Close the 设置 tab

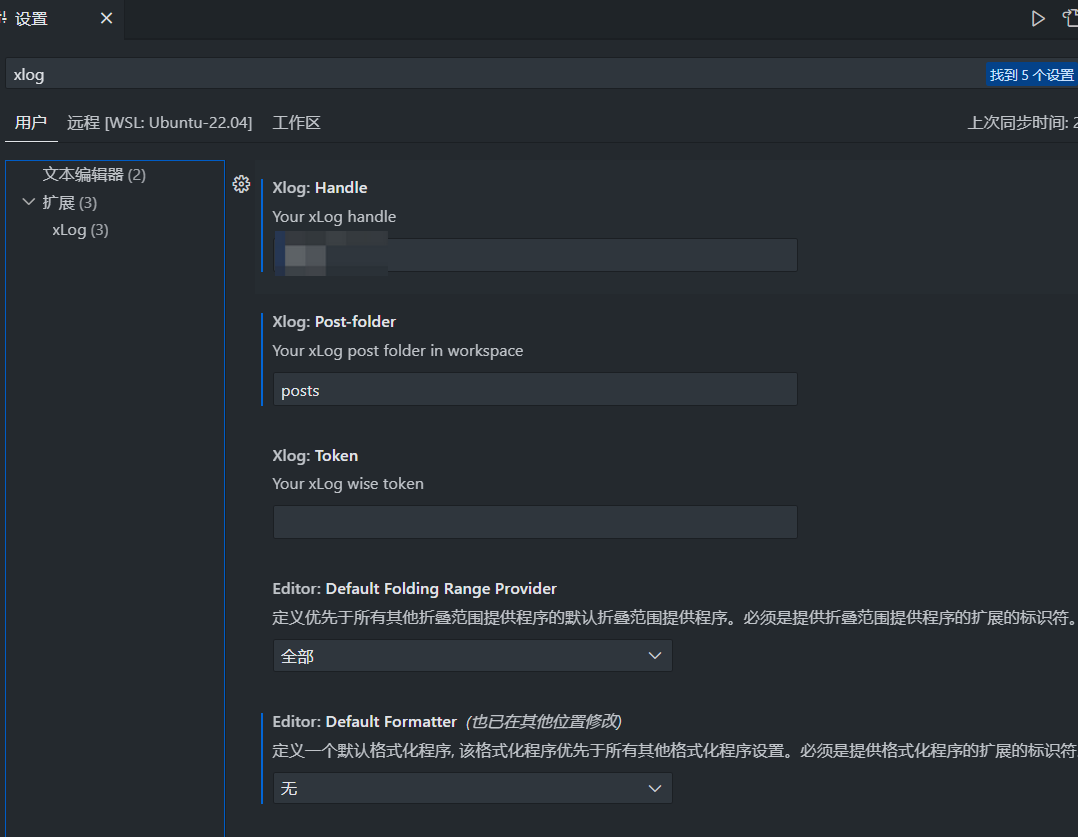(x=107, y=19)
